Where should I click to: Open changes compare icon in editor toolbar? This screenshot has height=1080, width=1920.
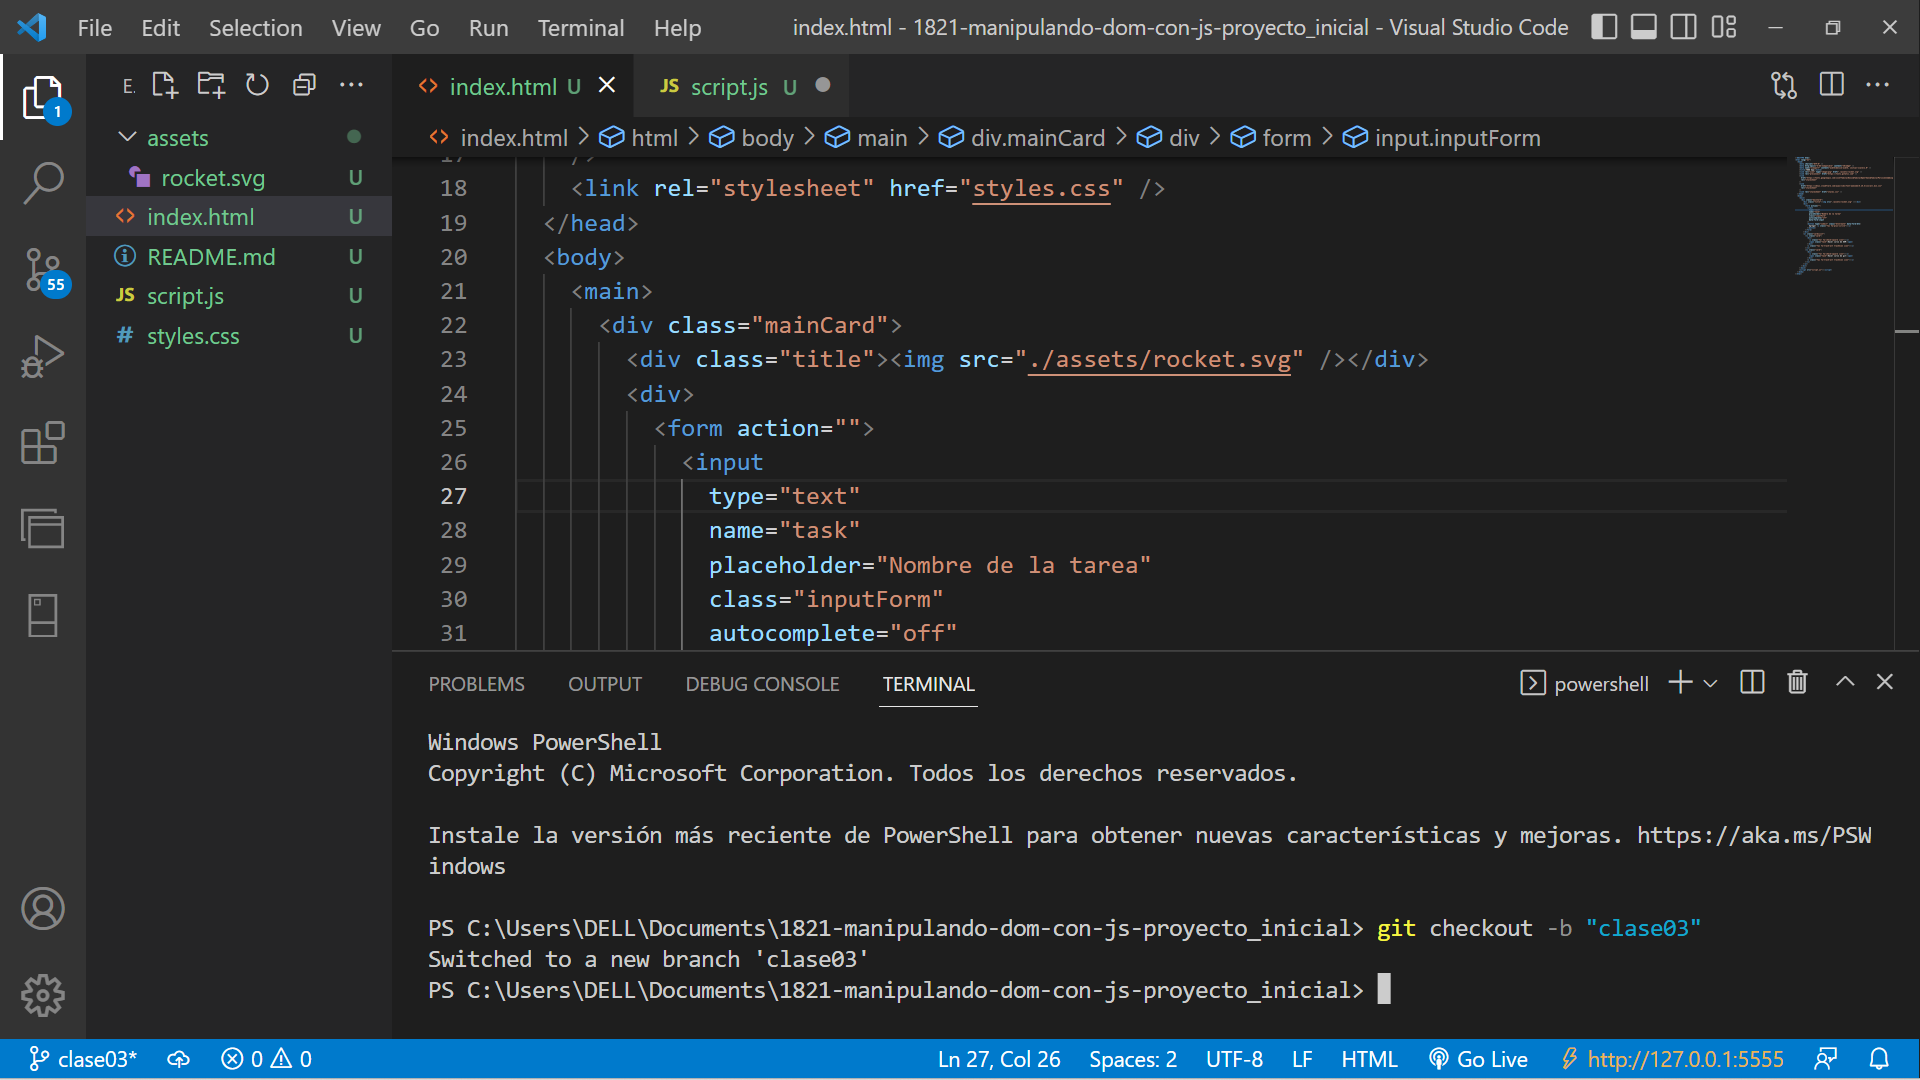coord(1784,85)
